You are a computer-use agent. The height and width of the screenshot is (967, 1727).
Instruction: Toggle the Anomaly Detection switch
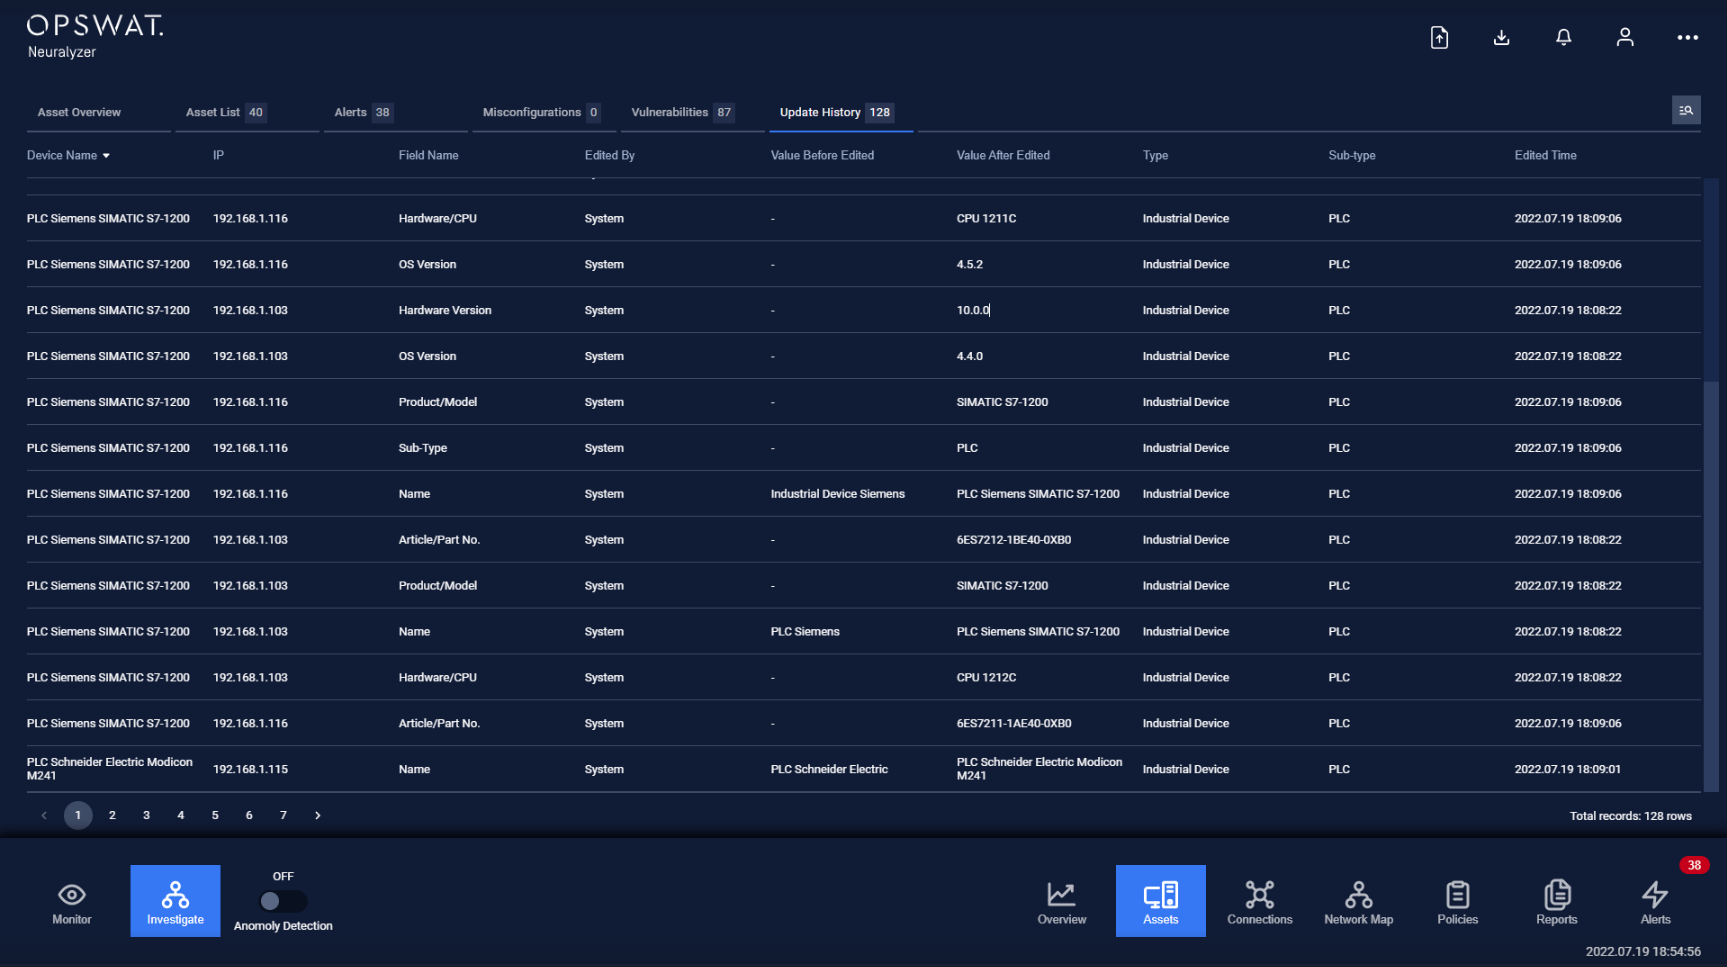(283, 901)
